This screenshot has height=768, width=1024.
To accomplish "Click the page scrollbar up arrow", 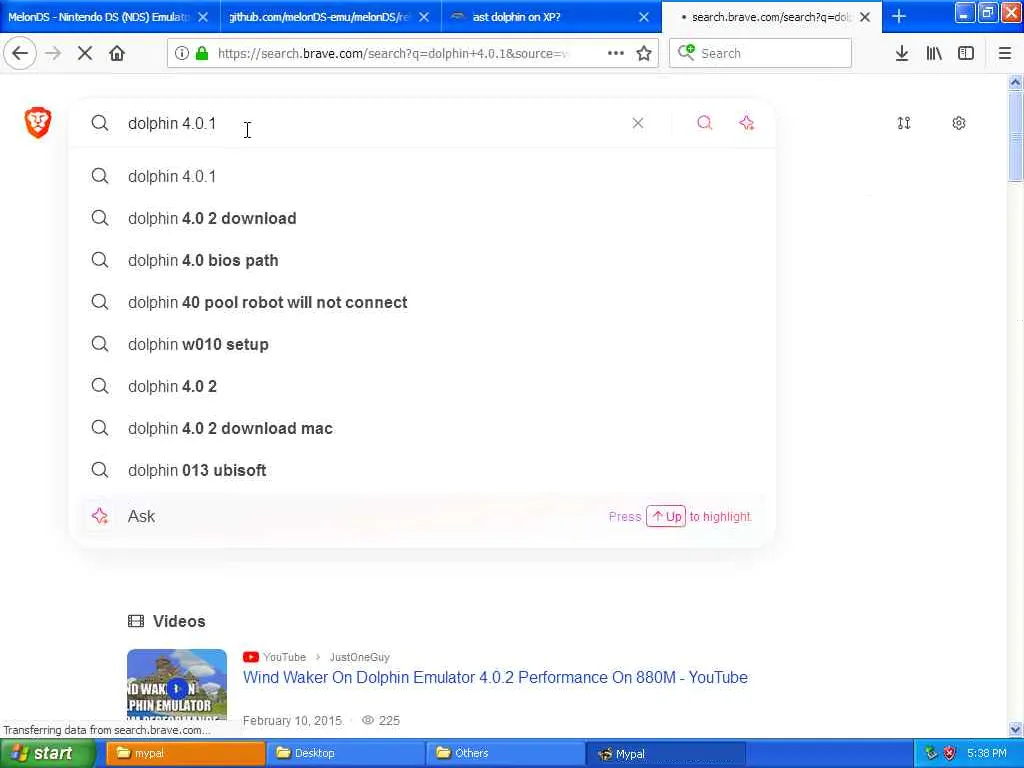I will pyautogui.click(x=1015, y=82).
